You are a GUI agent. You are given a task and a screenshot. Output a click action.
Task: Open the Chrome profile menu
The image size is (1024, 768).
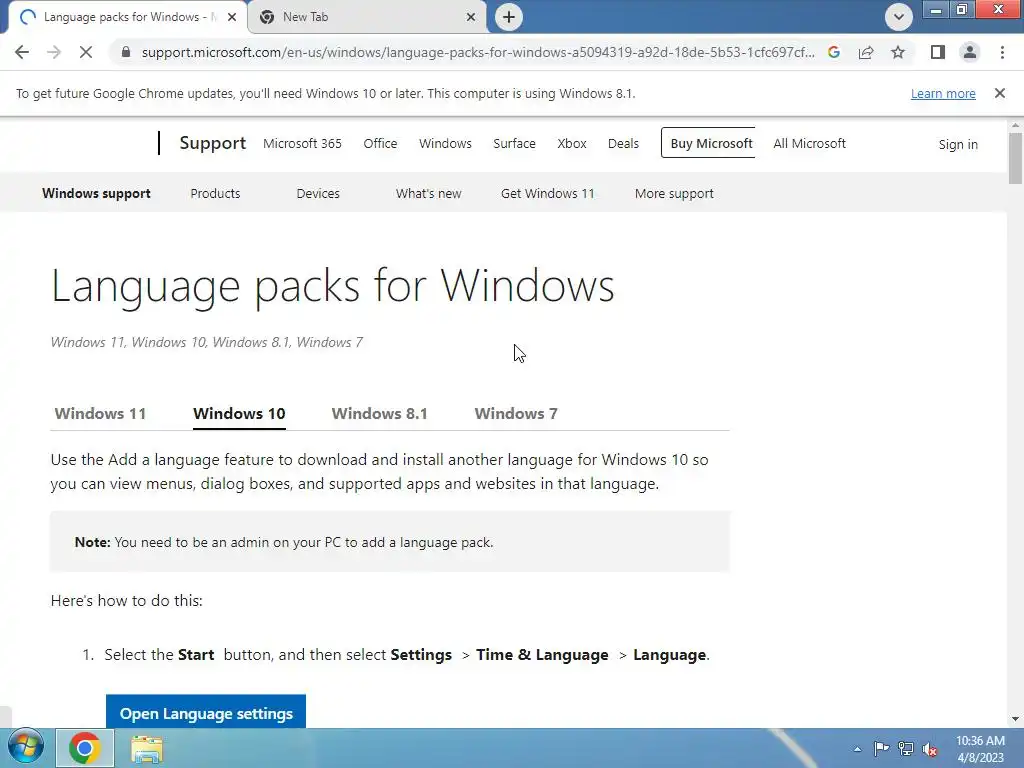pyautogui.click(x=970, y=52)
